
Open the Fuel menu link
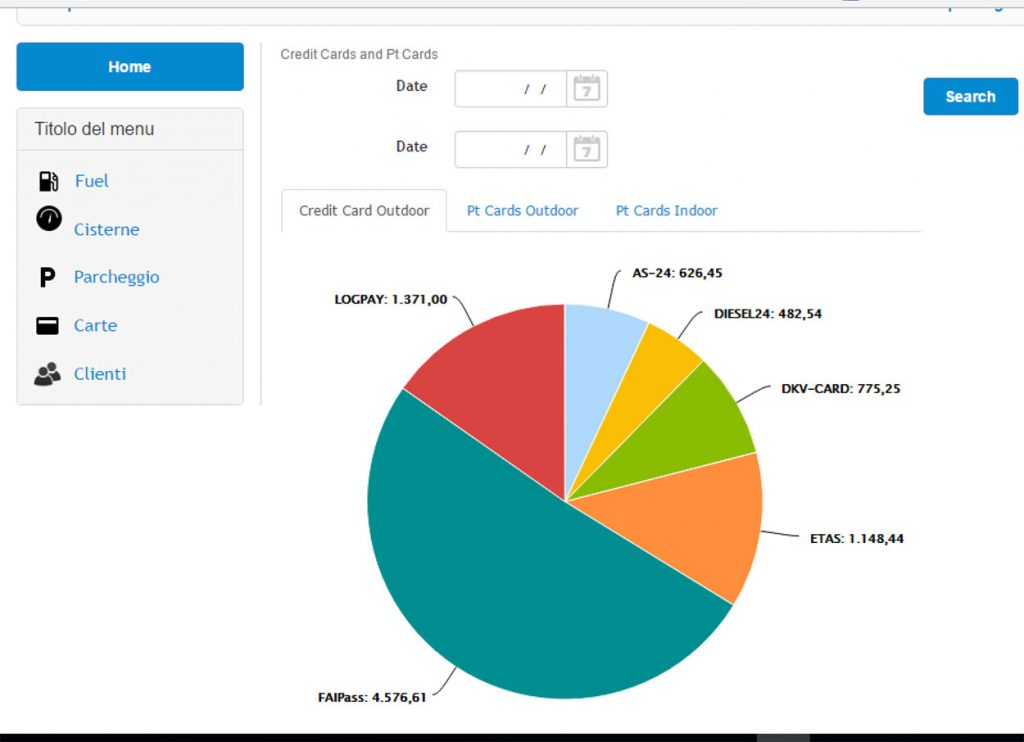[x=91, y=181]
